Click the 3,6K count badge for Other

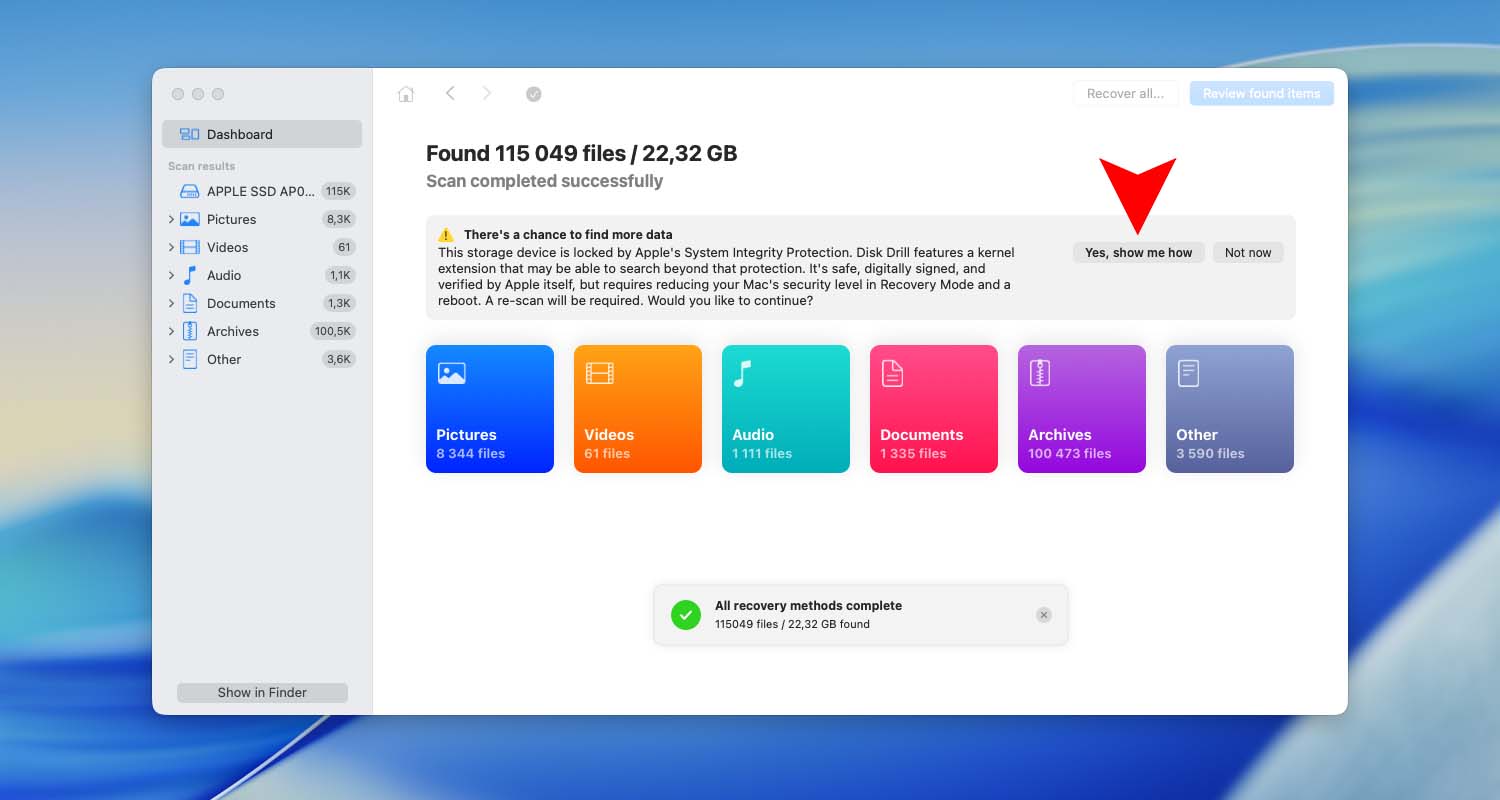[x=338, y=359]
